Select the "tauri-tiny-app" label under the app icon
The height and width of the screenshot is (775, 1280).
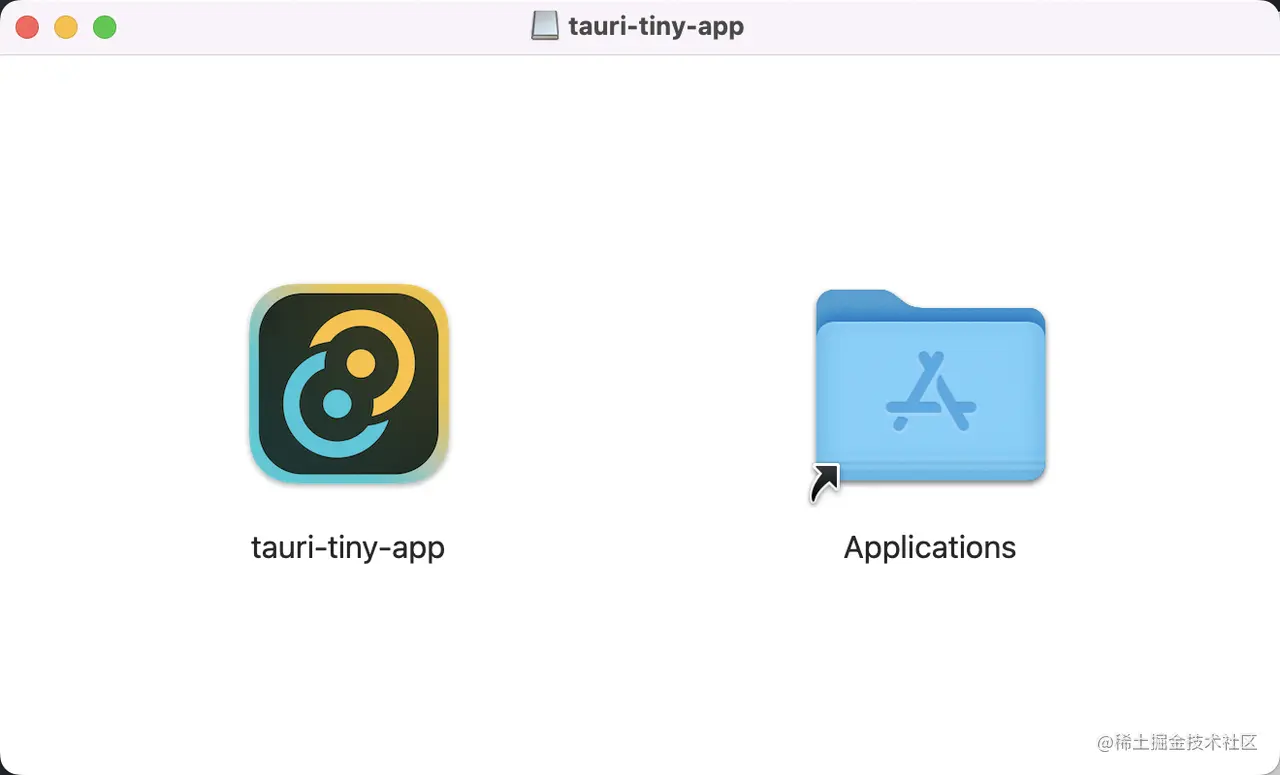[348, 548]
